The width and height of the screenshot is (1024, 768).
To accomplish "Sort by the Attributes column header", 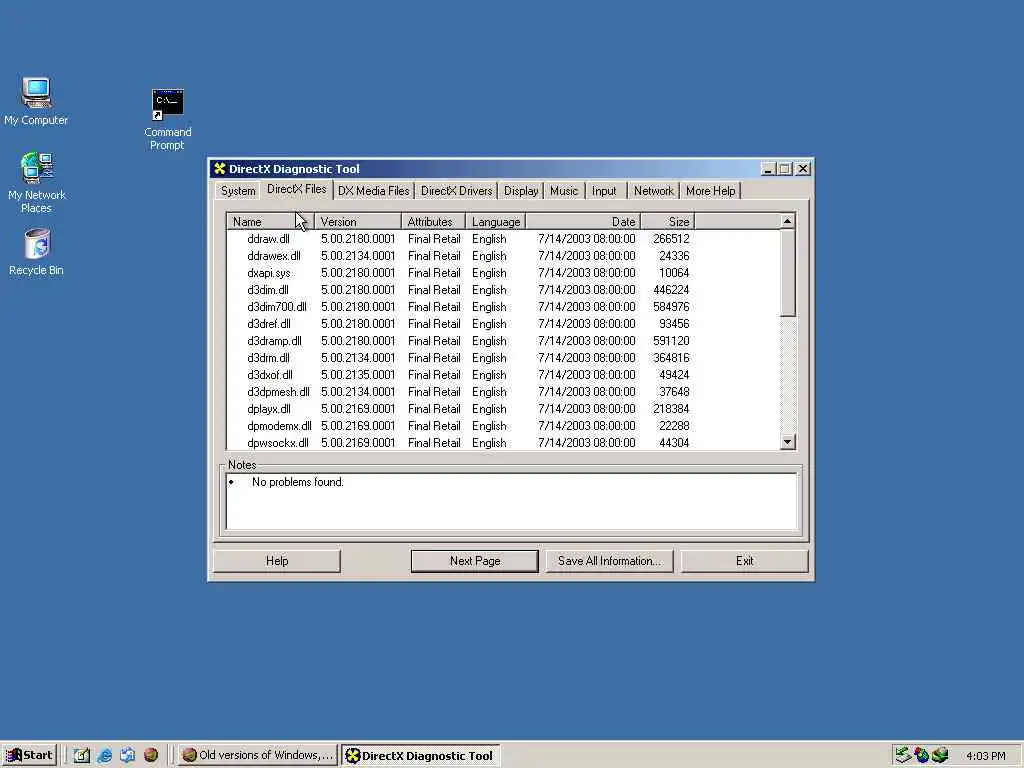I will pyautogui.click(x=434, y=222).
